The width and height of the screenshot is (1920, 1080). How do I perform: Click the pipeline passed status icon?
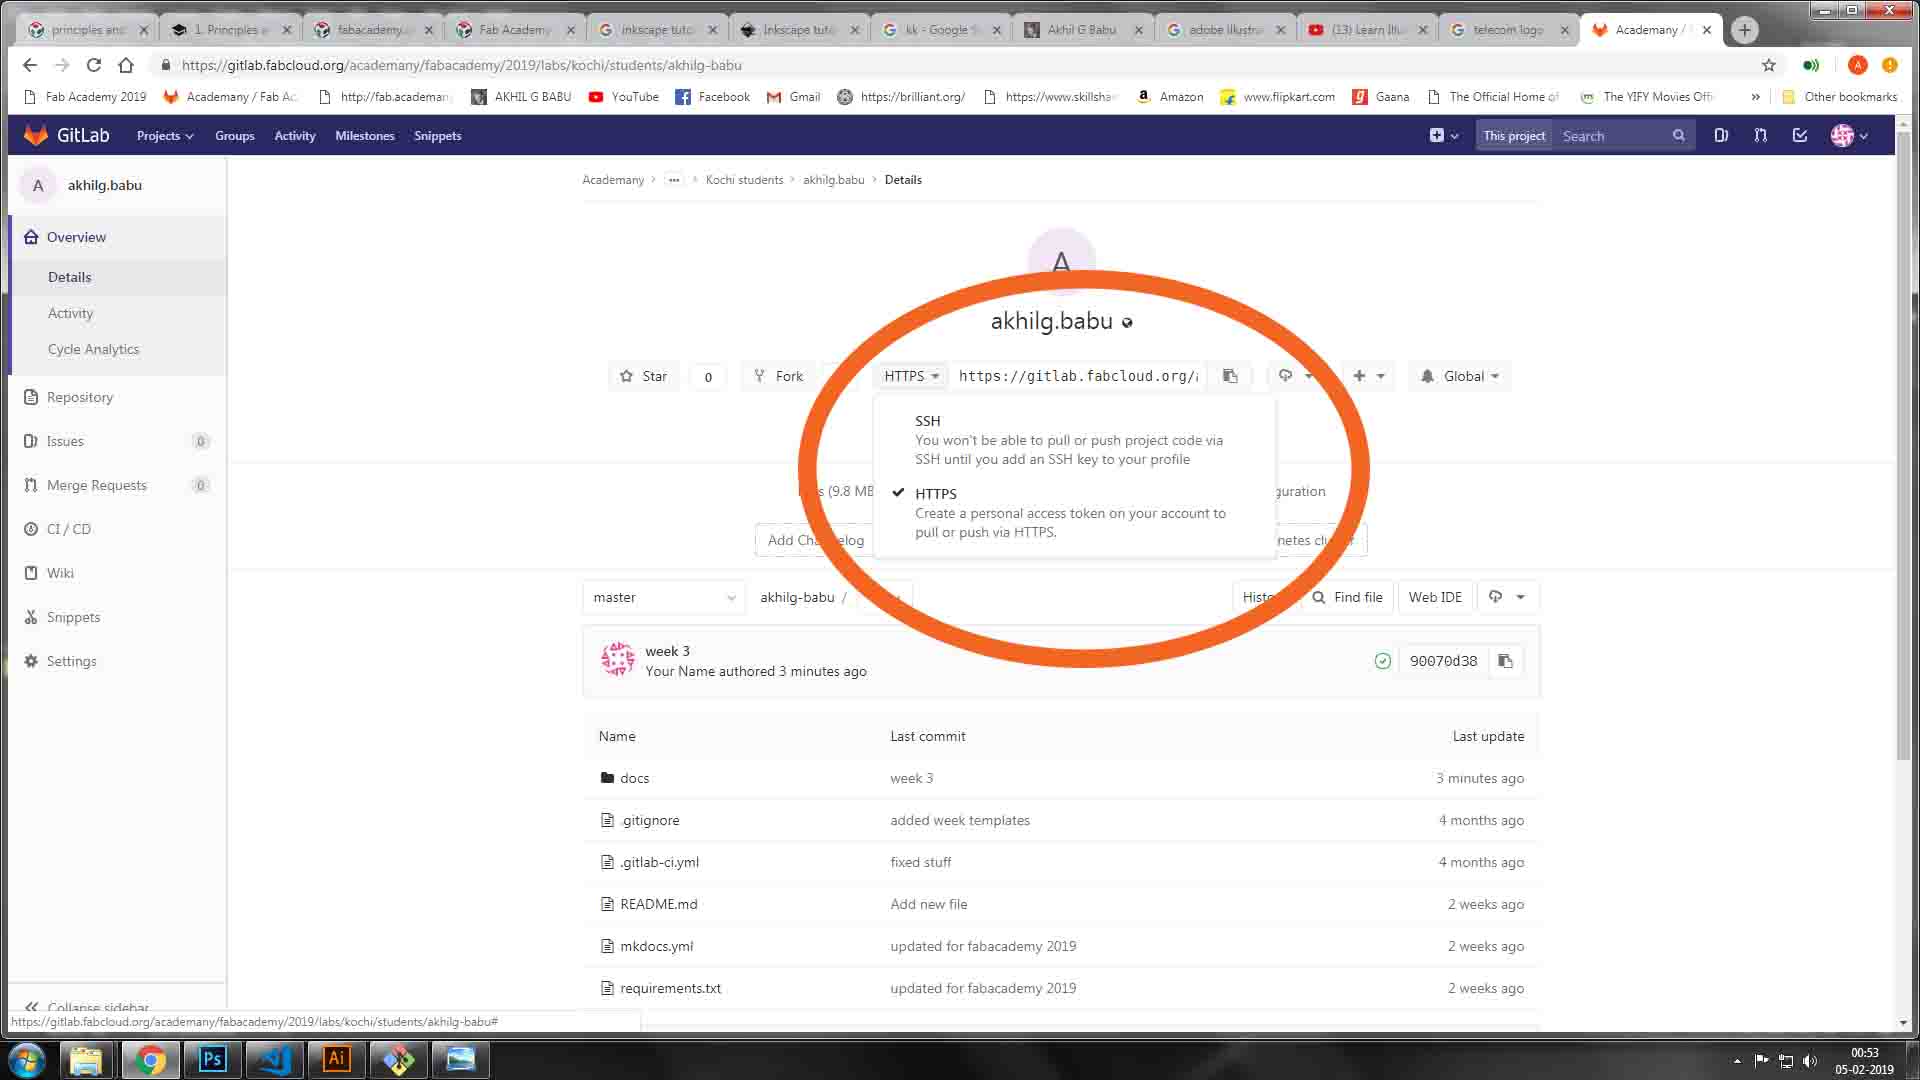coord(1382,661)
